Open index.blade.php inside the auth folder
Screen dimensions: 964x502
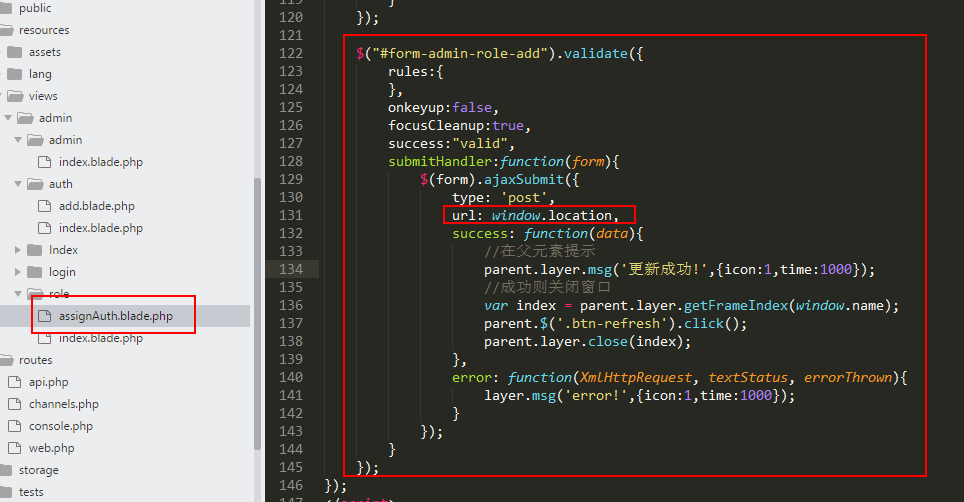100,228
